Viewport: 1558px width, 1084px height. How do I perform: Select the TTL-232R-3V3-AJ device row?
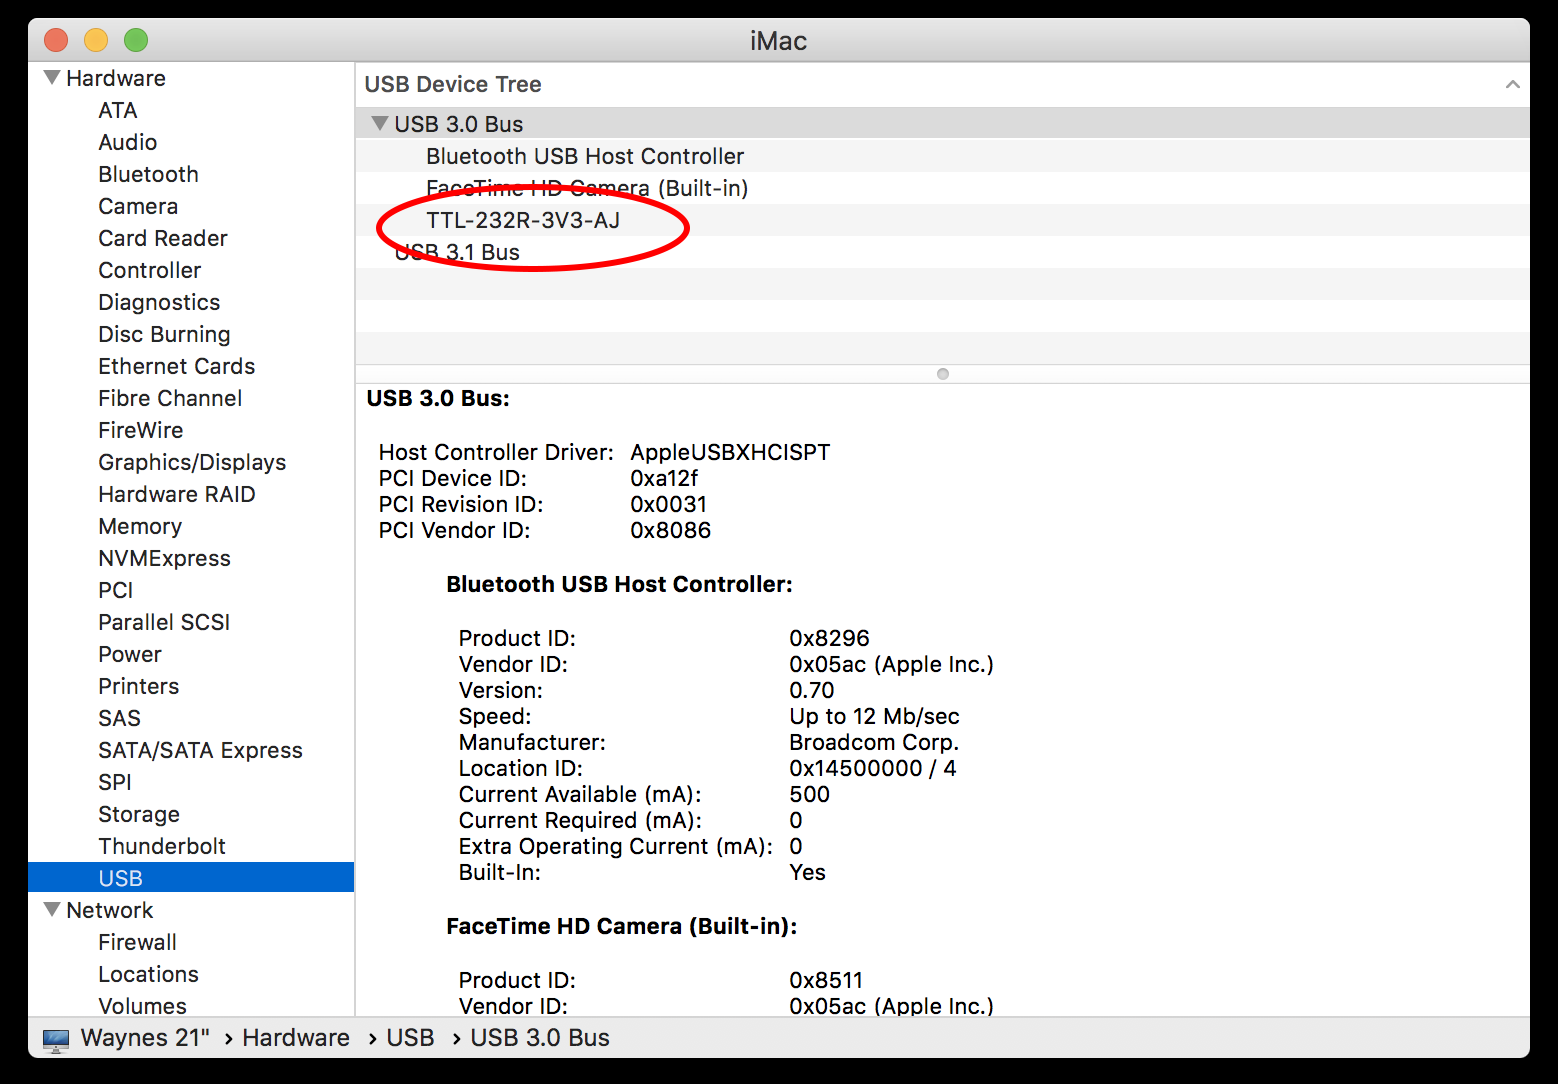[x=942, y=220]
